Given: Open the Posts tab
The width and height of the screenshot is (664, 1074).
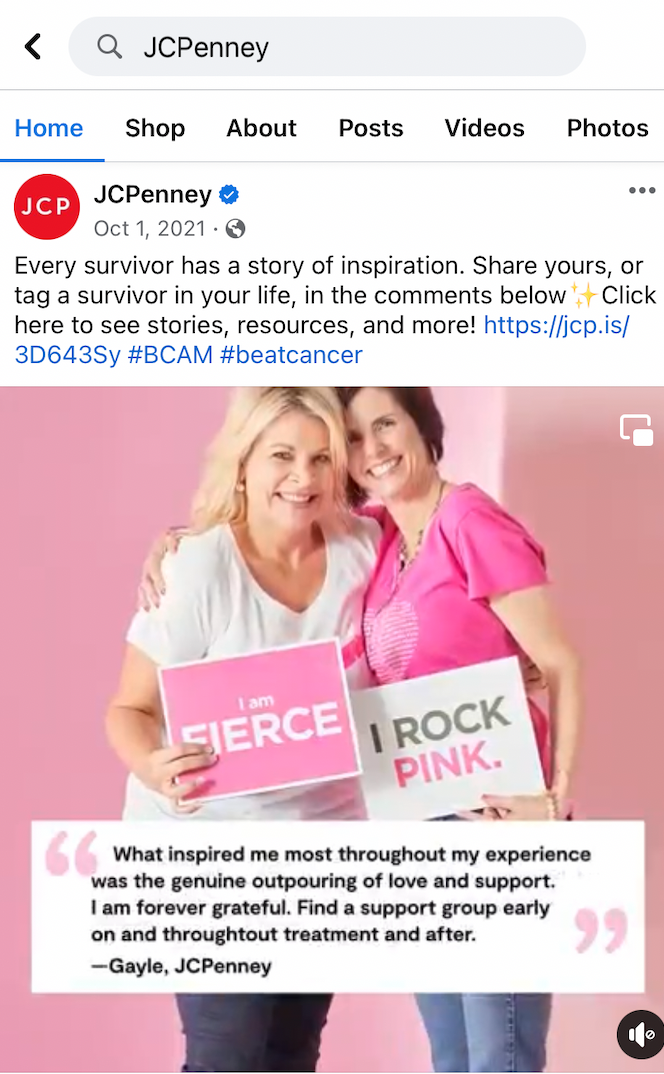Looking at the screenshot, I should [371, 128].
